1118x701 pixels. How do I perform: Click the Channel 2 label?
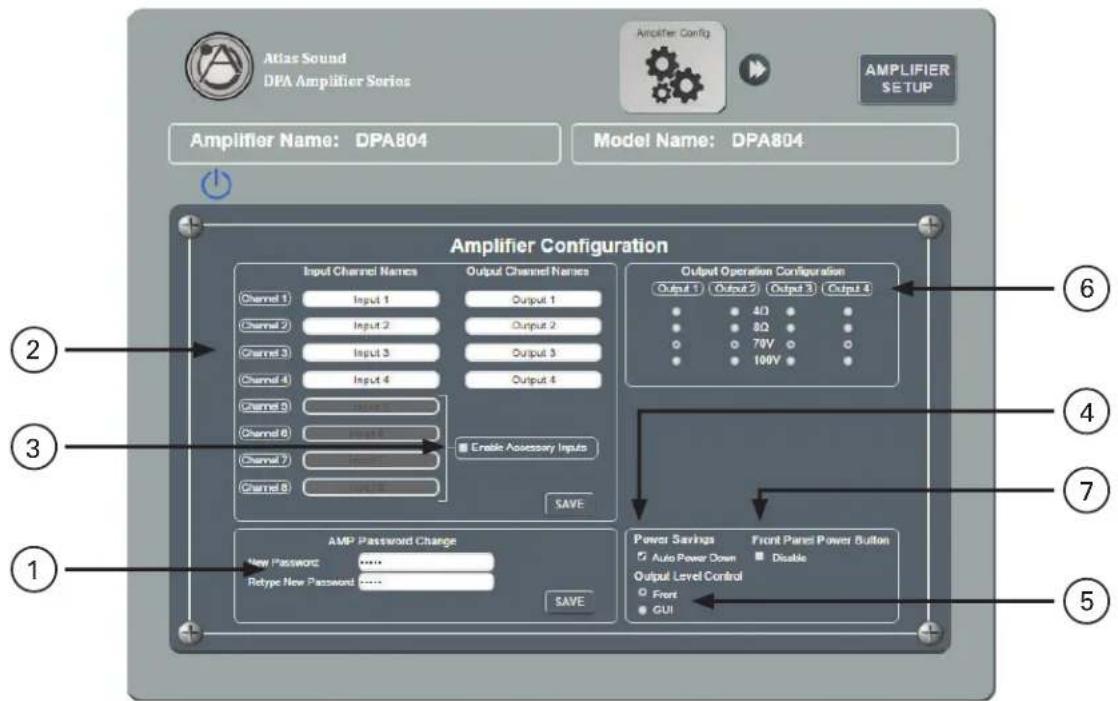265,325
